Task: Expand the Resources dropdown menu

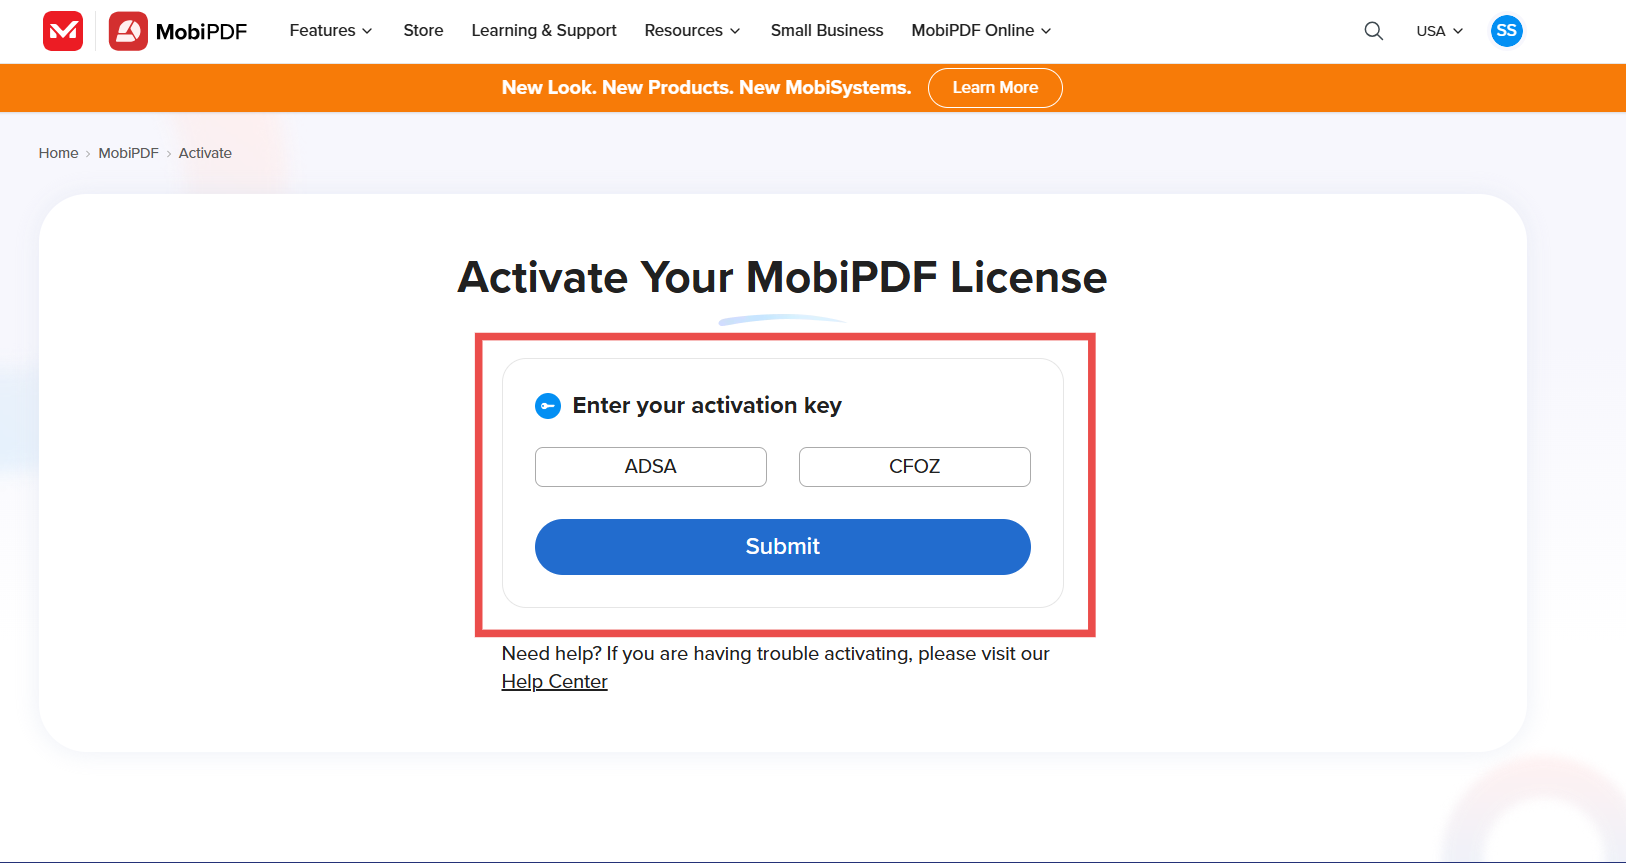Action: (692, 31)
